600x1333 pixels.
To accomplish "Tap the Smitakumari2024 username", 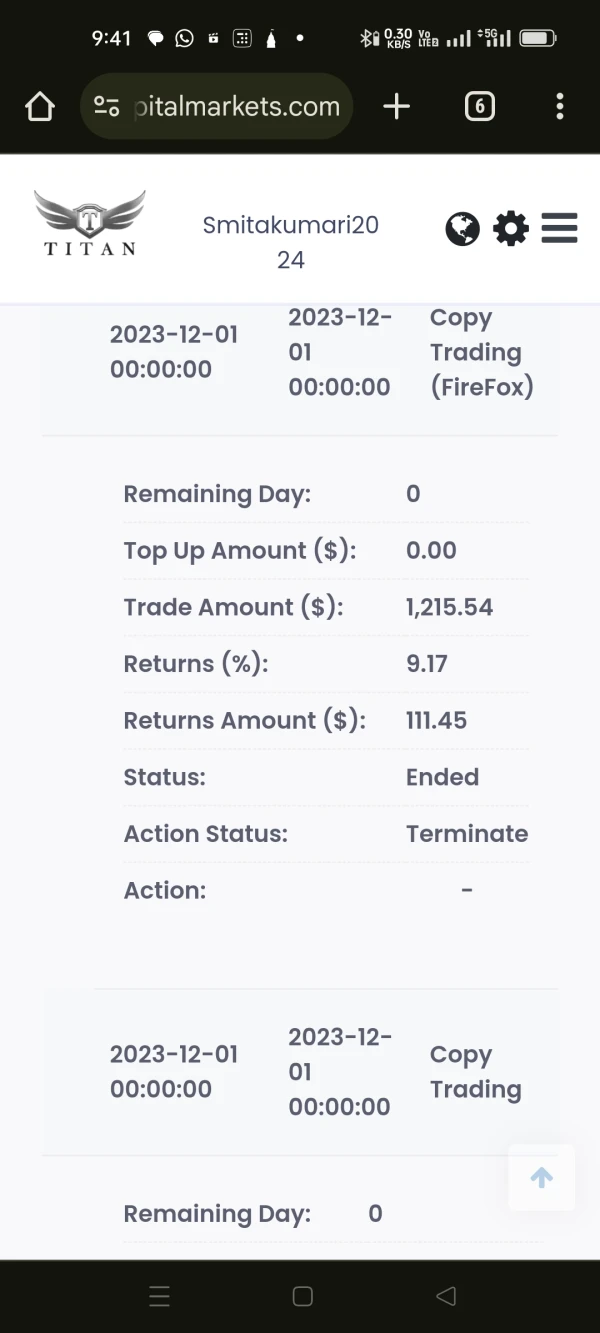I will point(290,242).
